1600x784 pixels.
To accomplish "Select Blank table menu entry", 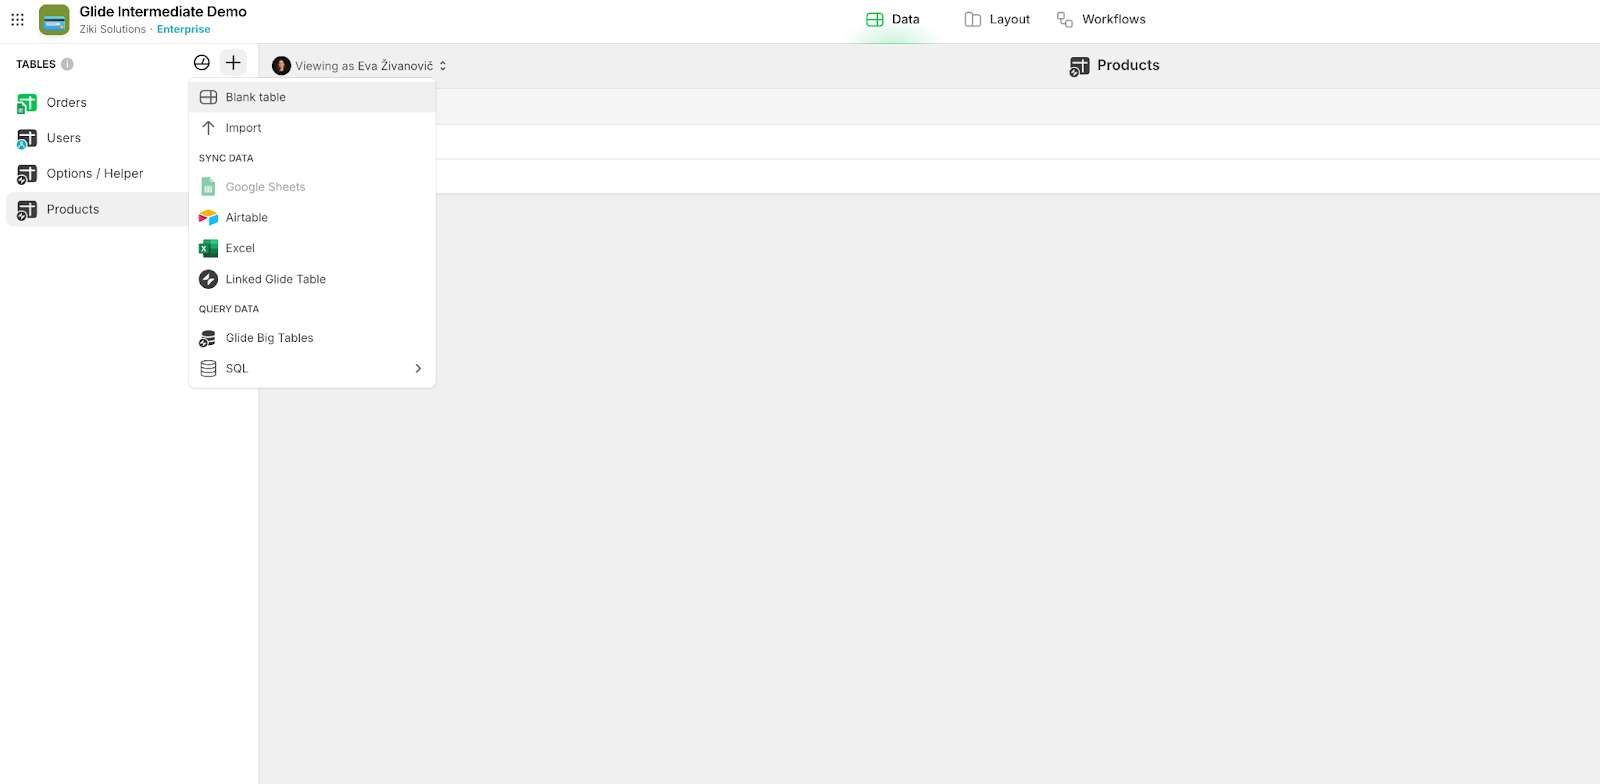I will pyautogui.click(x=312, y=97).
